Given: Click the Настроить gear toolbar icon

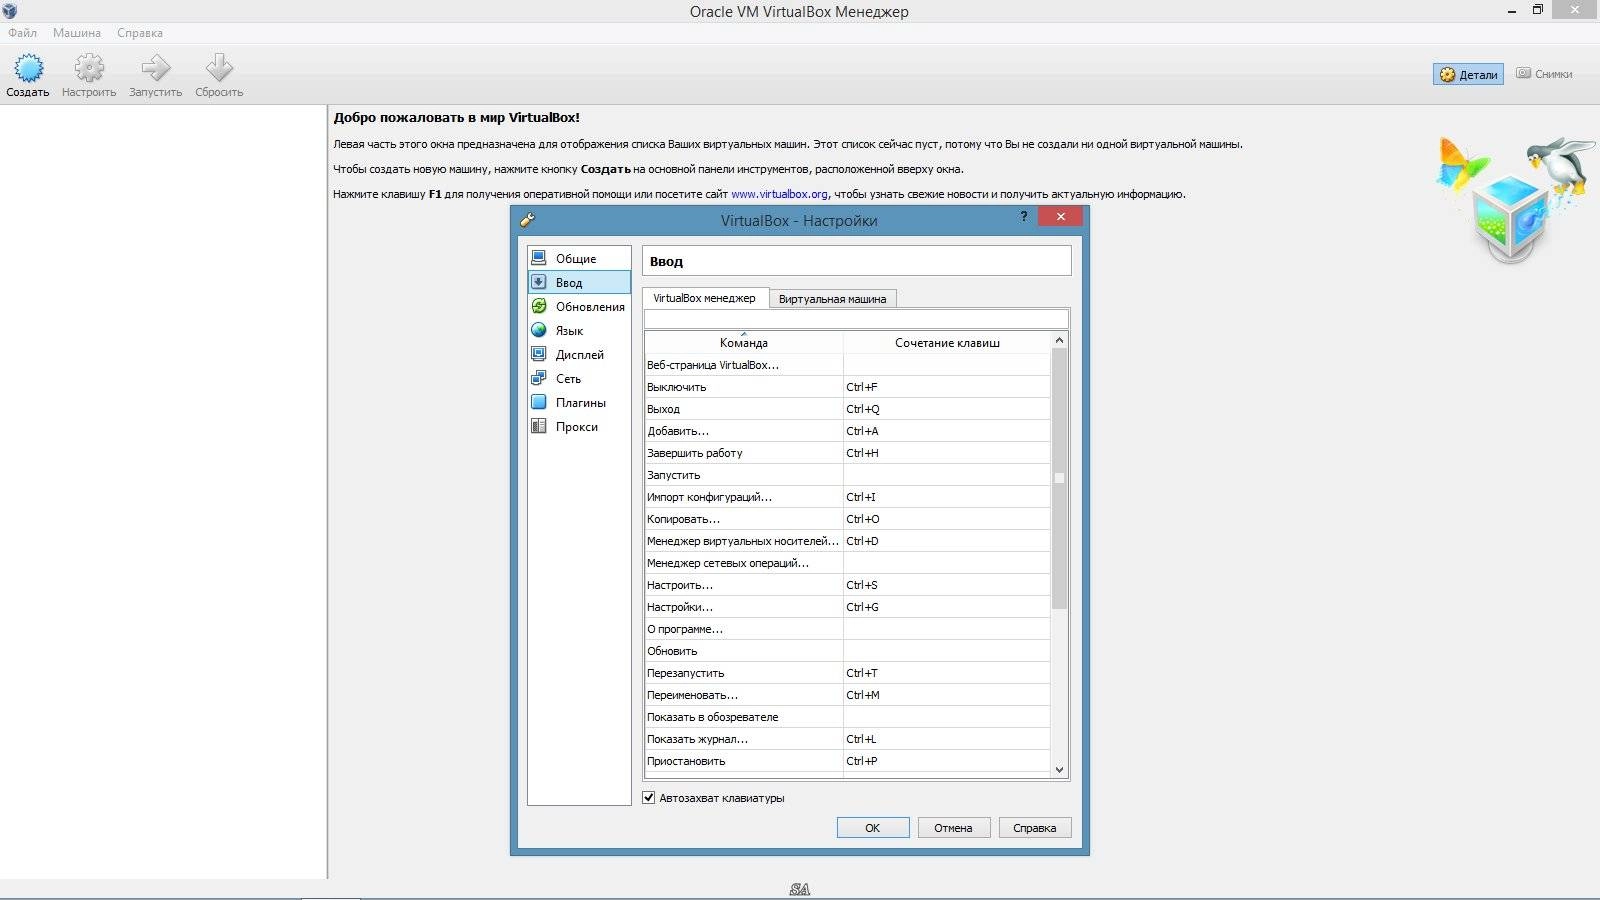Looking at the screenshot, I should (89, 68).
